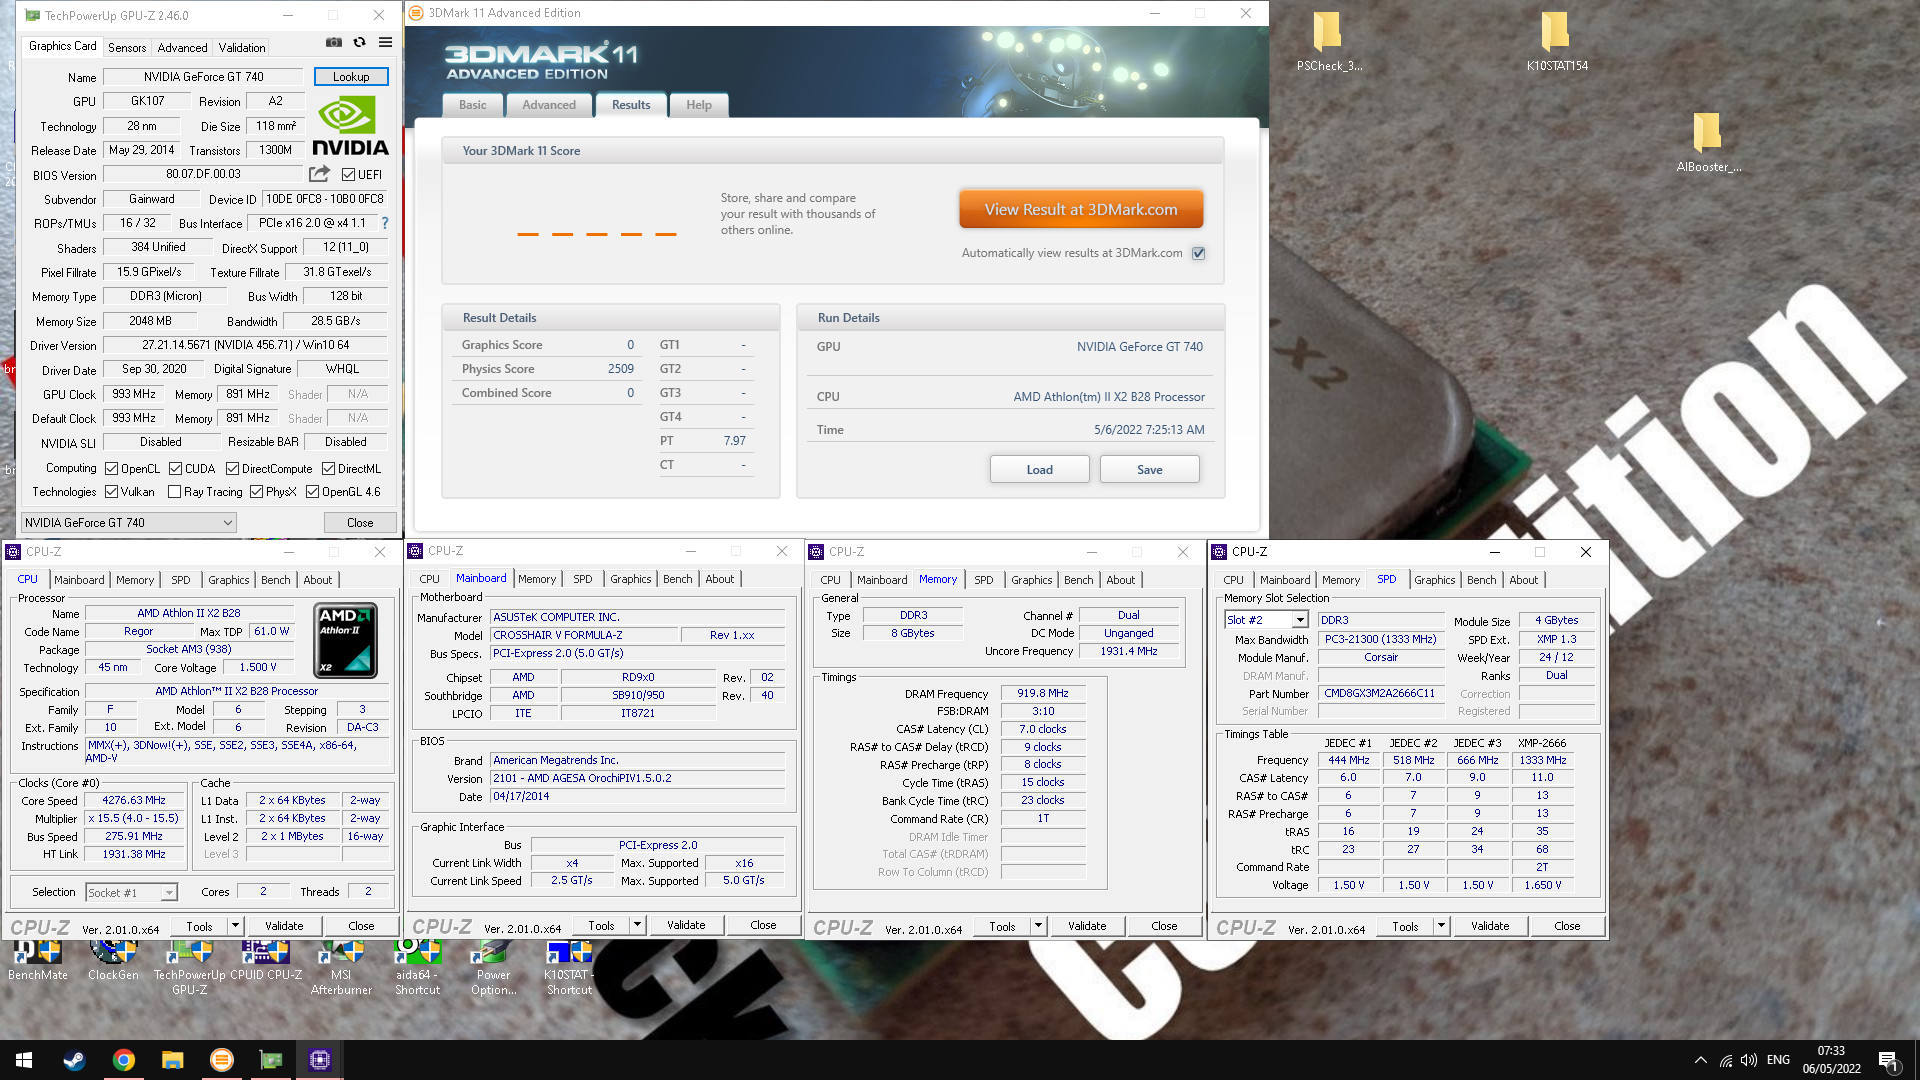Open the Socket #1 selection dropdown
1920x1080 pixels.
pyautogui.click(x=132, y=892)
